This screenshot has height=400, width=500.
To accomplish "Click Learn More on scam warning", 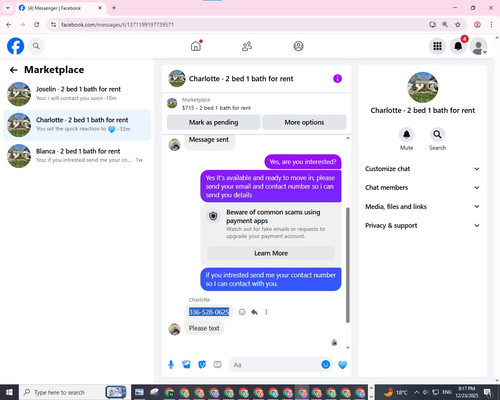I will [x=271, y=253].
